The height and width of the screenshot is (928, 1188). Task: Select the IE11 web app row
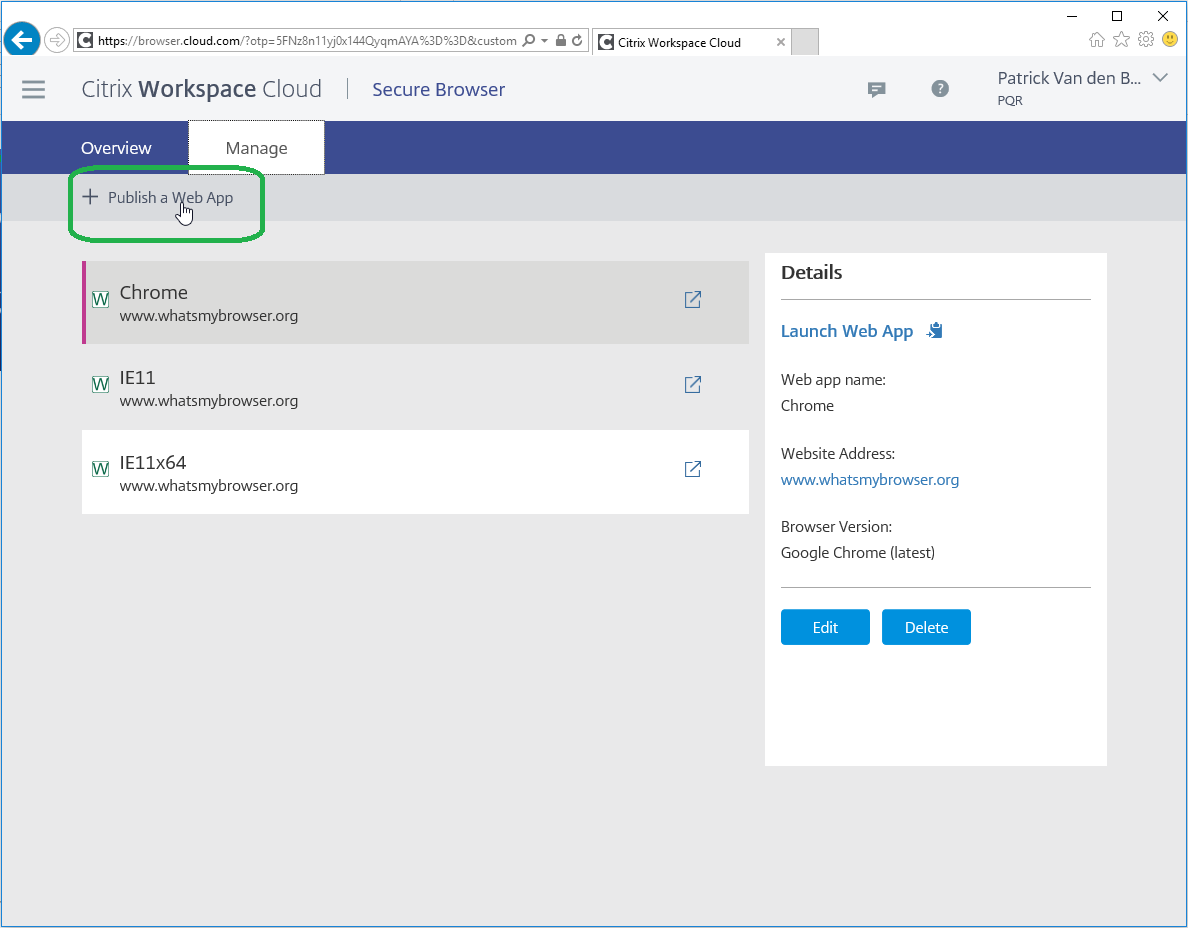click(415, 387)
